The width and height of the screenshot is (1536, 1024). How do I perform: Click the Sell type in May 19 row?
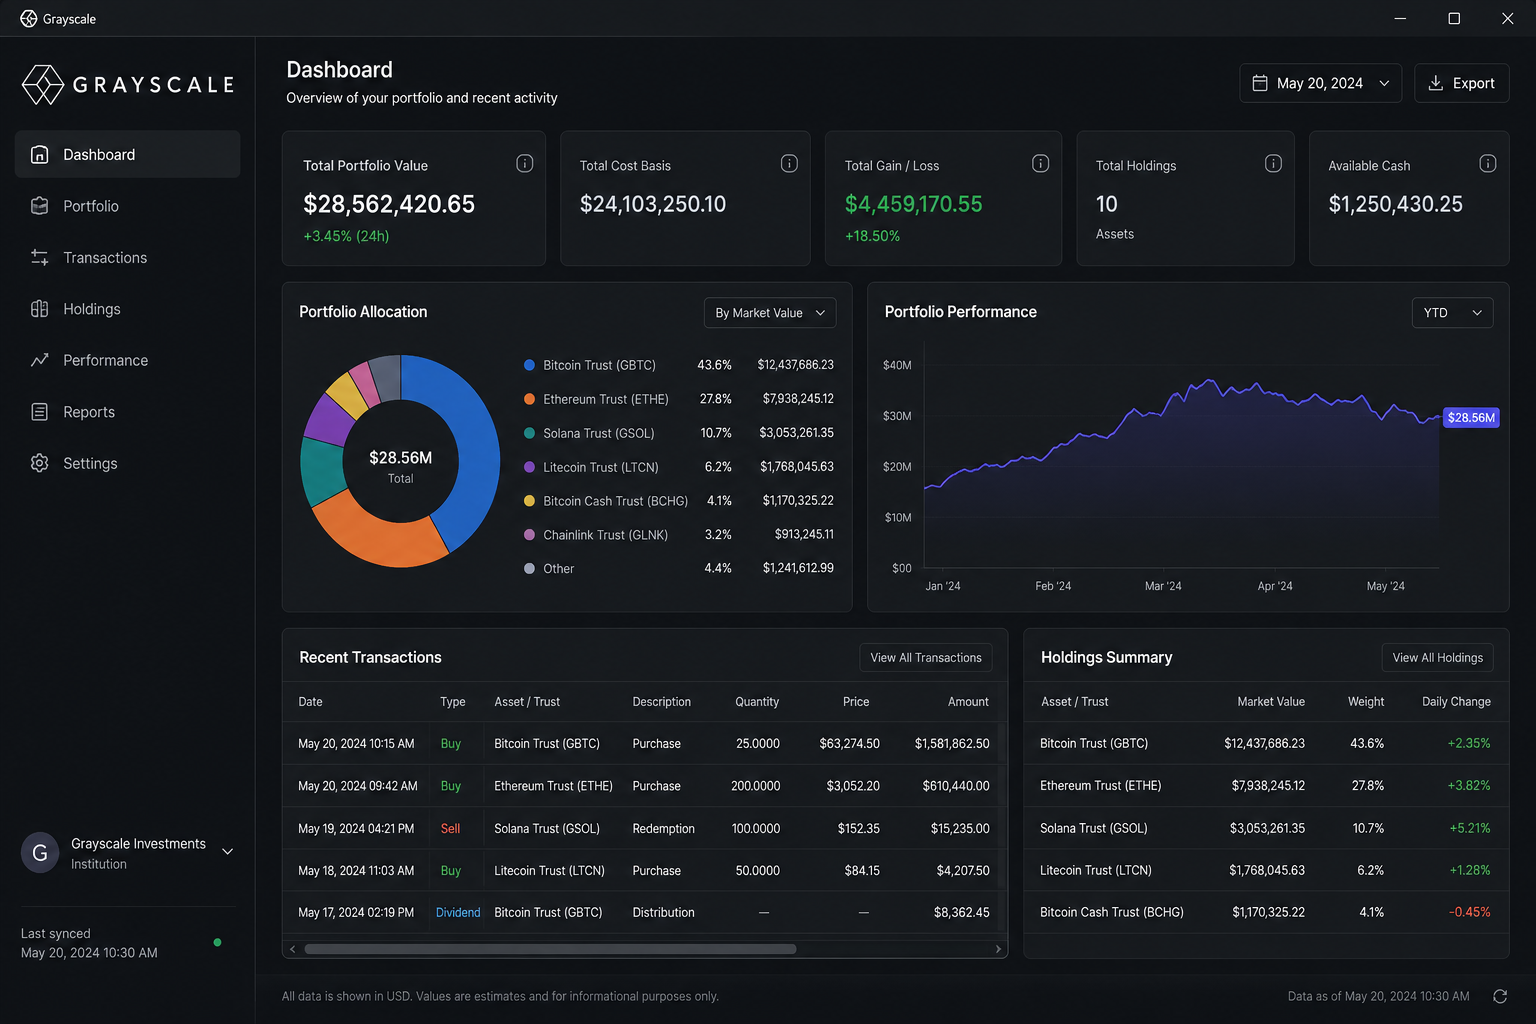coord(450,828)
